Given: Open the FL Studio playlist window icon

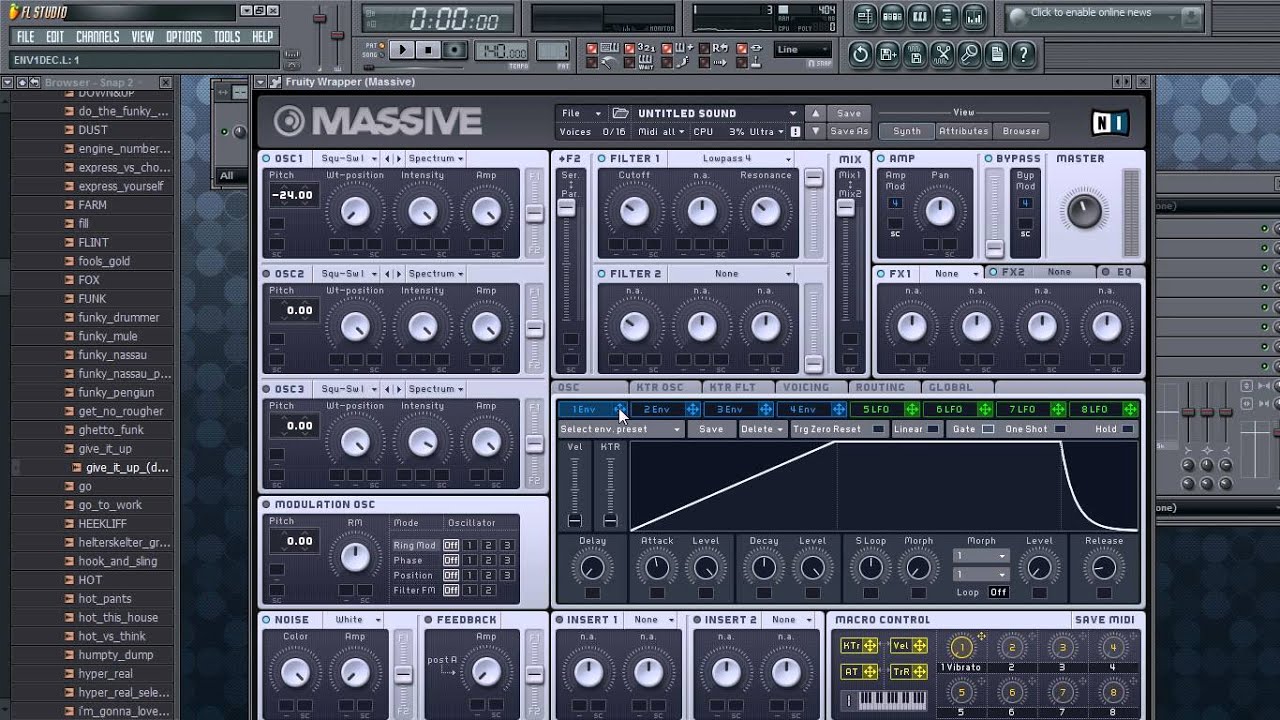Looking at the screenshot, I should point(865,17).
